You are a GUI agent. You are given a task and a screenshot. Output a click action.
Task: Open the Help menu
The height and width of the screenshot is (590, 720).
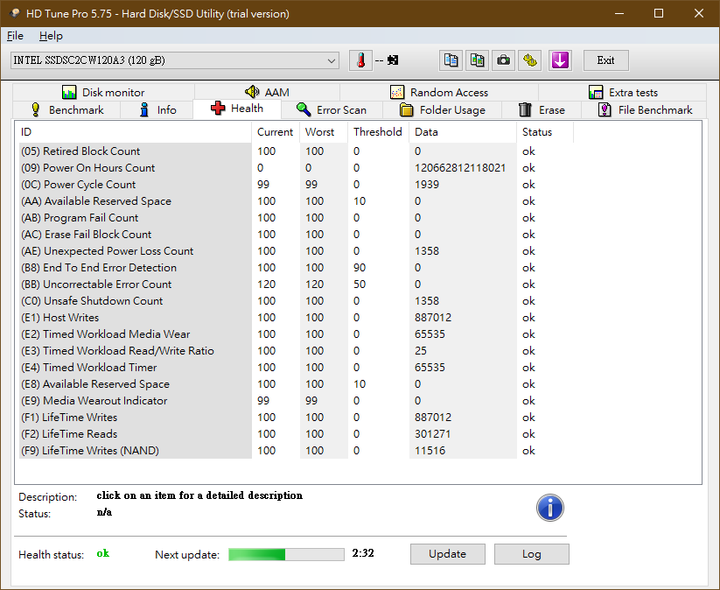tap(51, 36)
